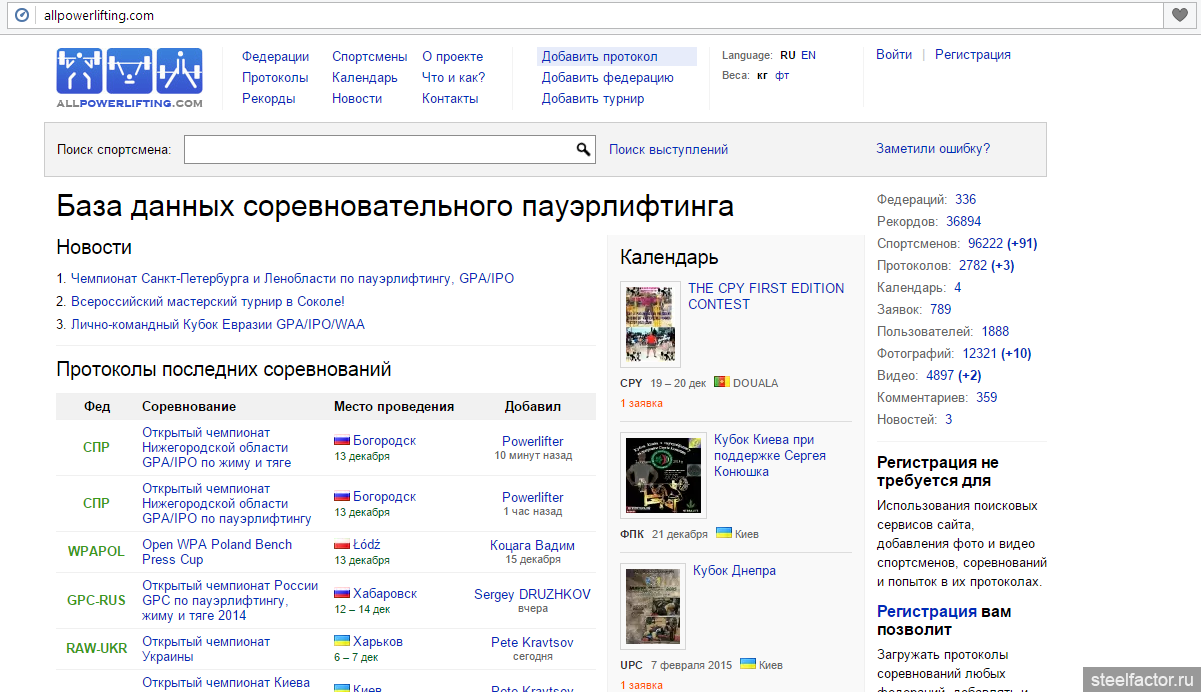The width and height of the screenshot is (1201, 692).
Task: Click the search magnifier icon
Action: (x=583, y=149)
